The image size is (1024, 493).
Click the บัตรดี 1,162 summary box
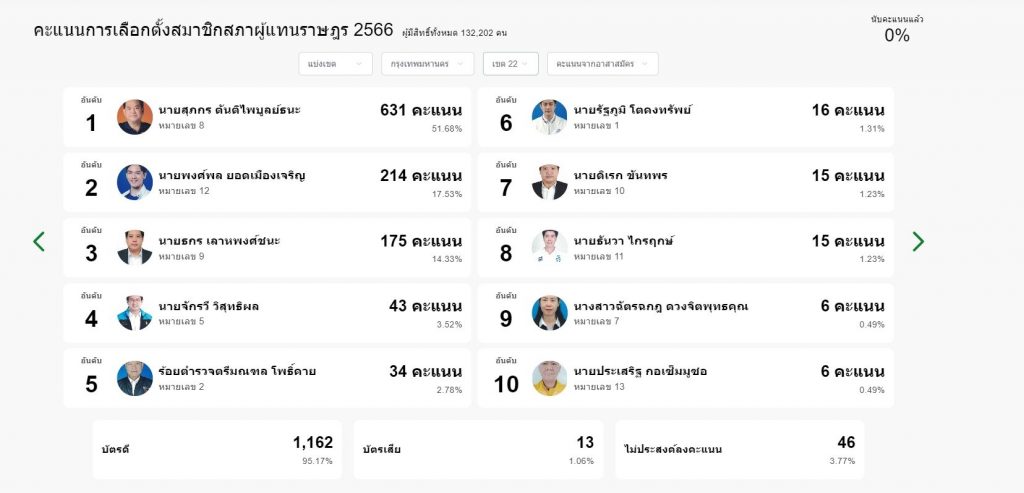pyautogui.click(x=217, y=449)
